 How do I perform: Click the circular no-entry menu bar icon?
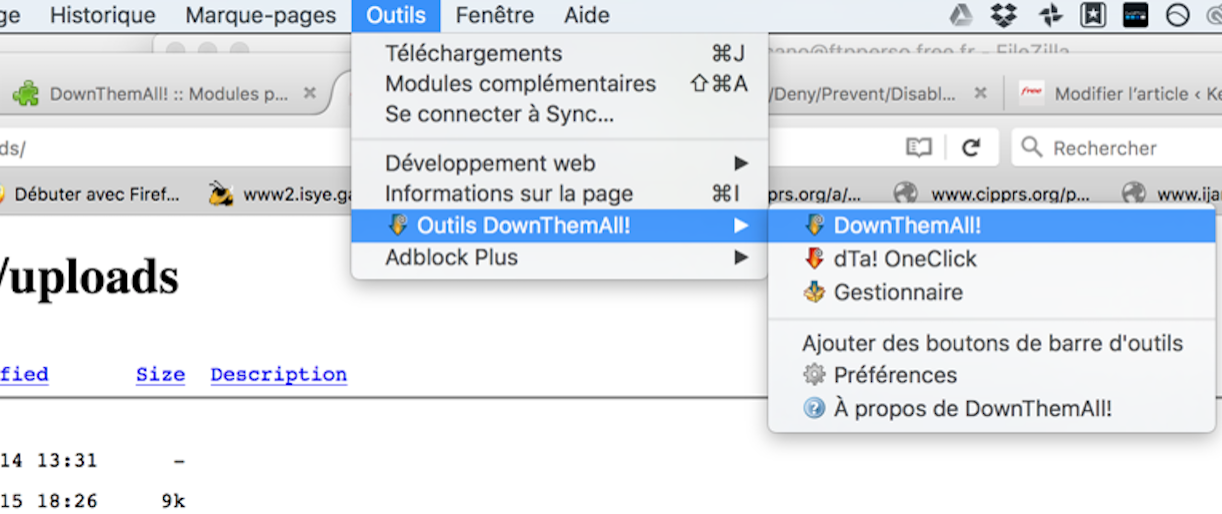[x=1178, y=15]
